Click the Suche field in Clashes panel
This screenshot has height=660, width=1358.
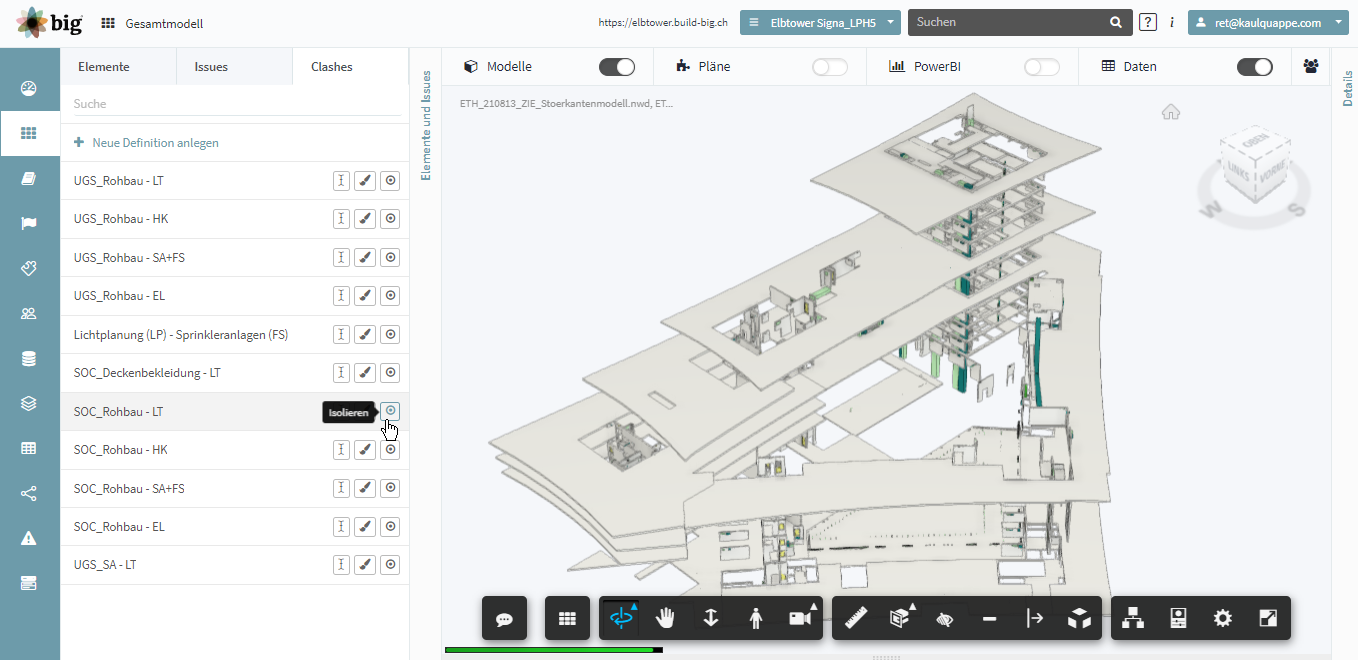(236, 104)
